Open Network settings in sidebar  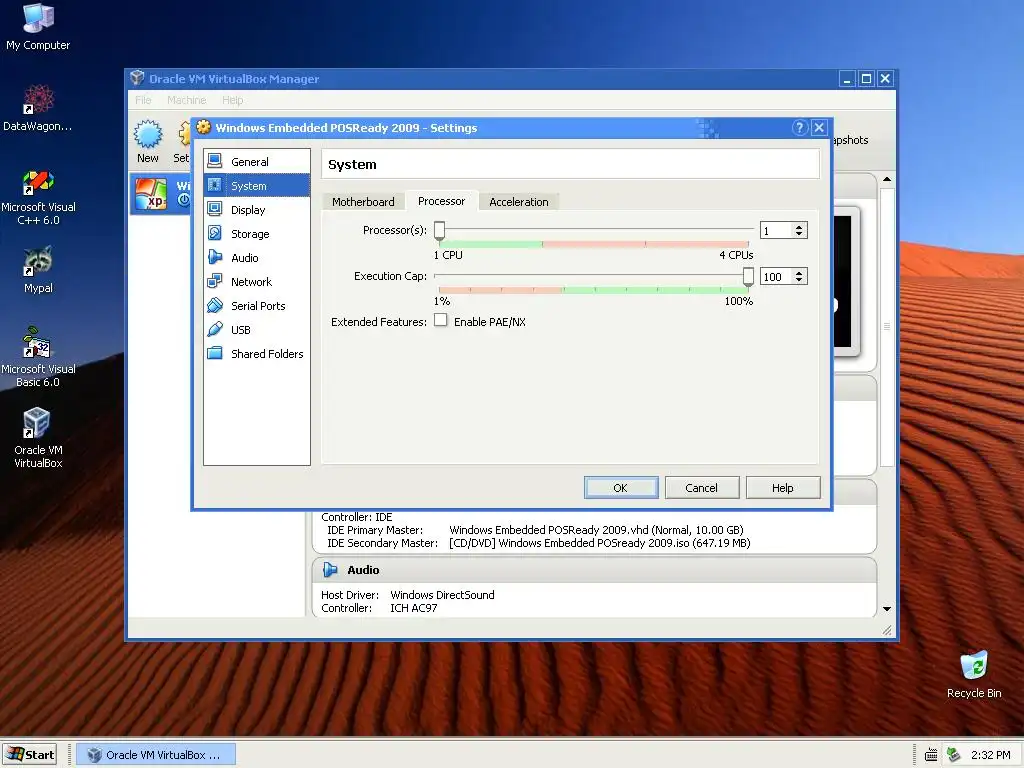click(x=256, y=282)
